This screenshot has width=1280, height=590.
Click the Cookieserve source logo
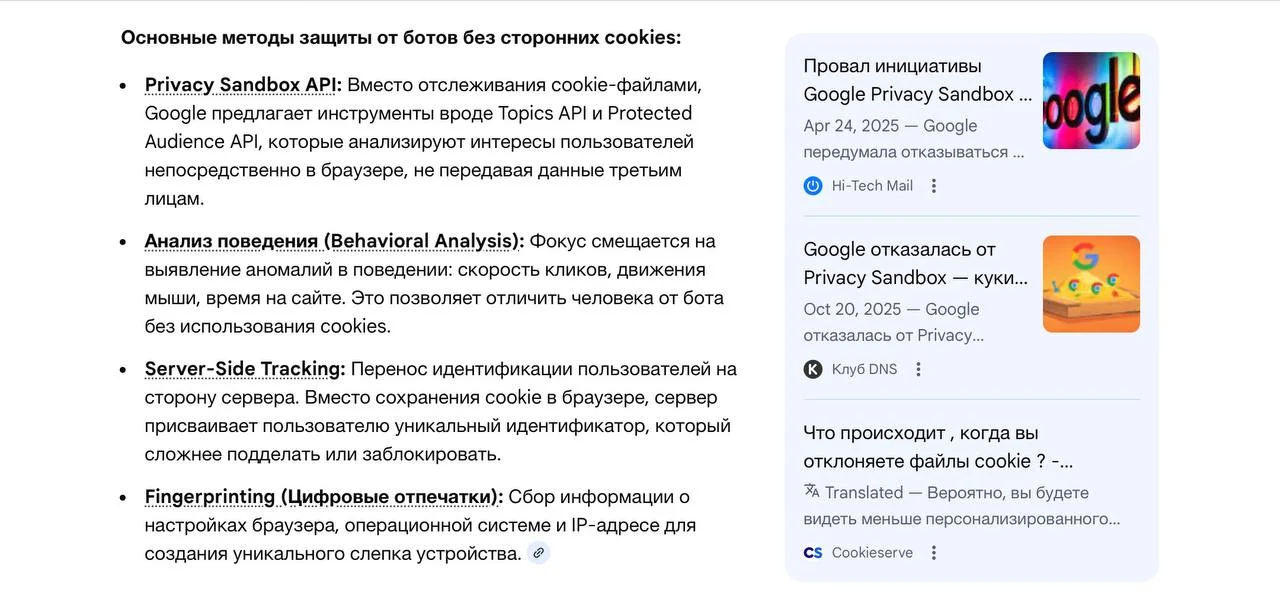tap(813, 553)
